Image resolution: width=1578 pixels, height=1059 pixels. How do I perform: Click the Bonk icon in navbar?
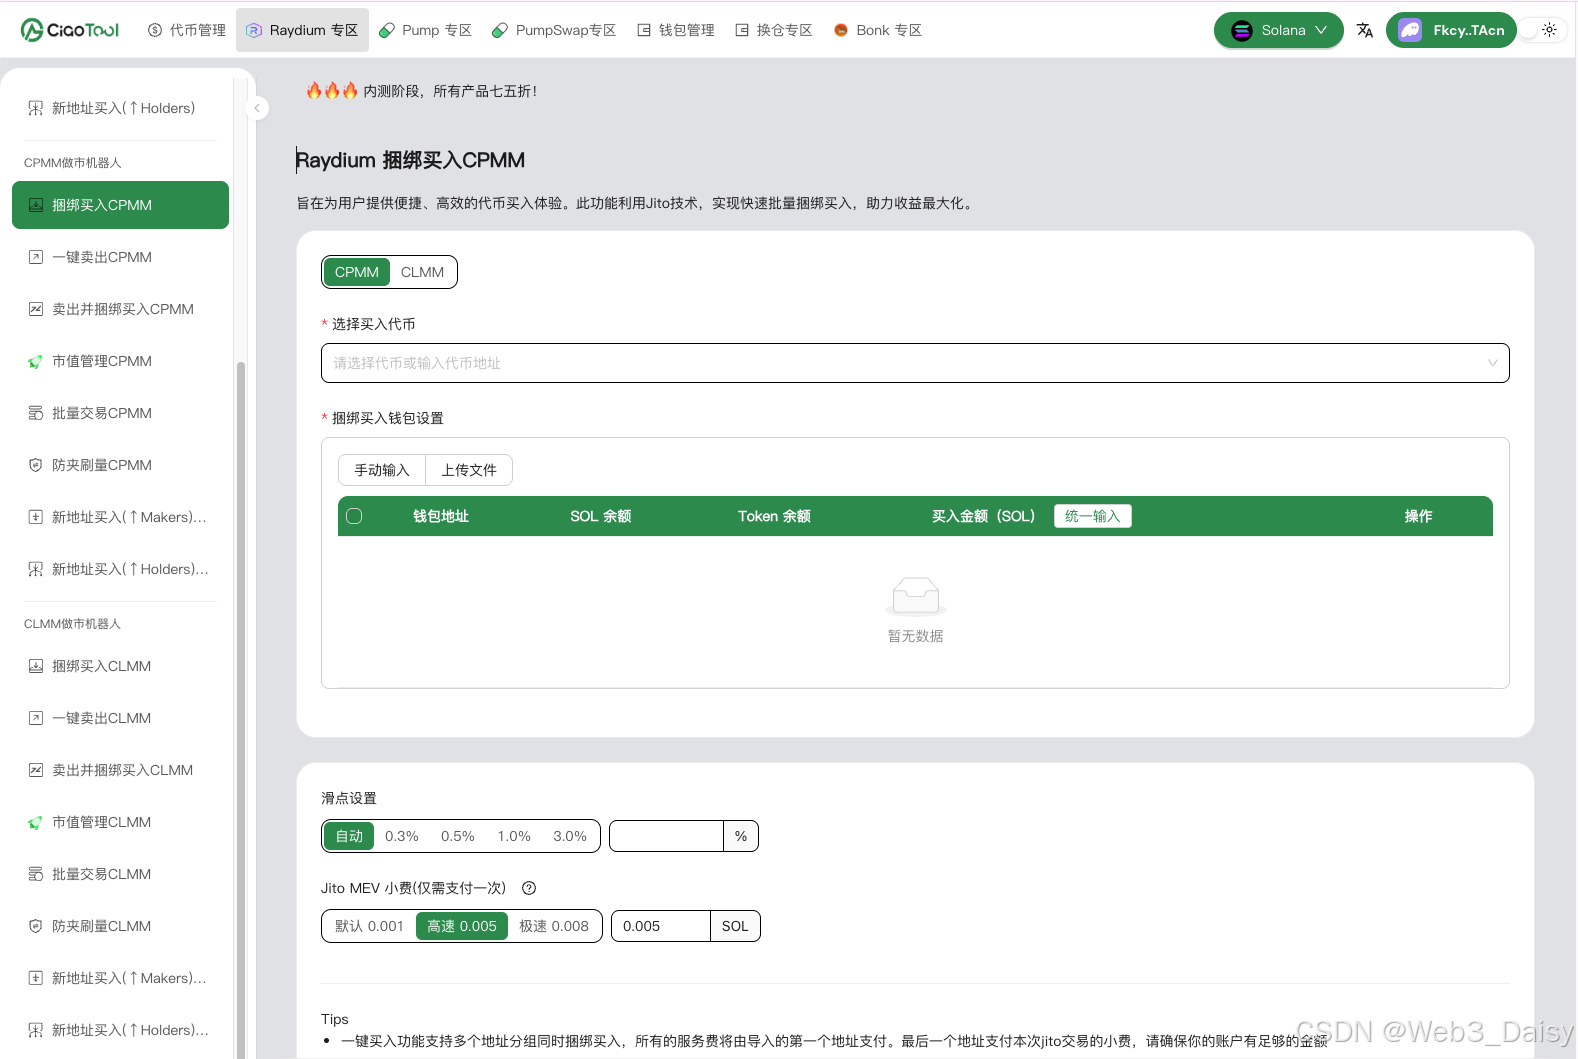tap(841, 30)
